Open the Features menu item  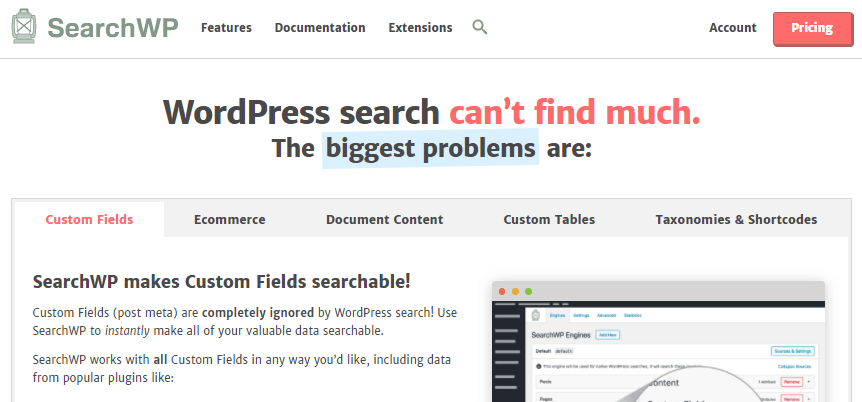coord(226,27)
